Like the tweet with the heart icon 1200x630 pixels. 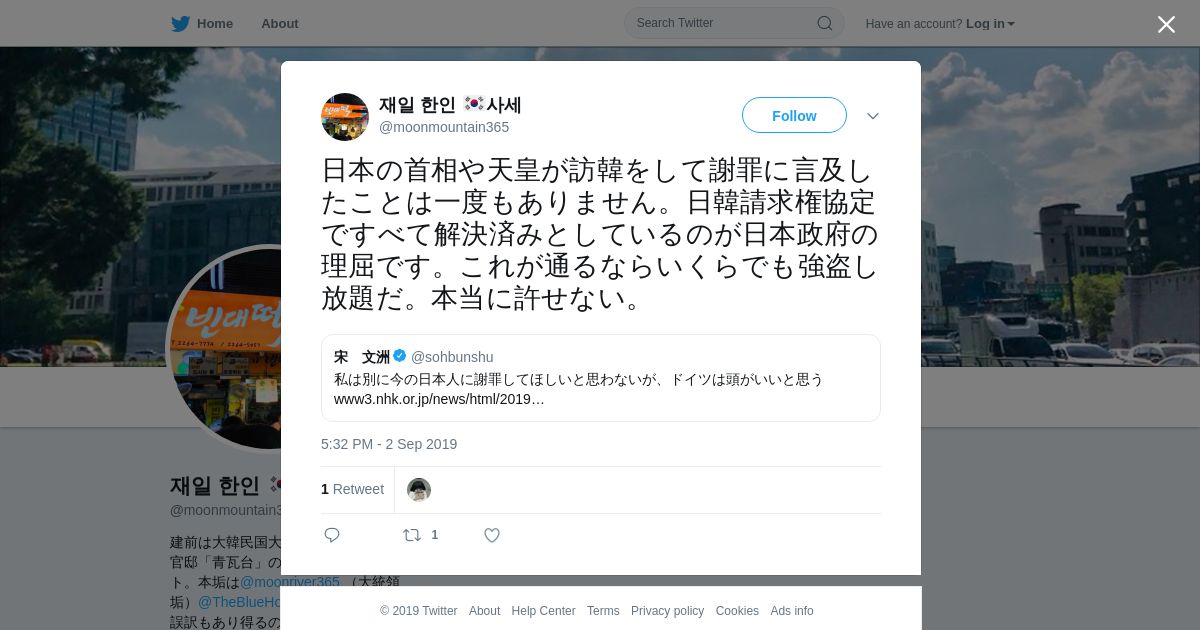[492, 535]
